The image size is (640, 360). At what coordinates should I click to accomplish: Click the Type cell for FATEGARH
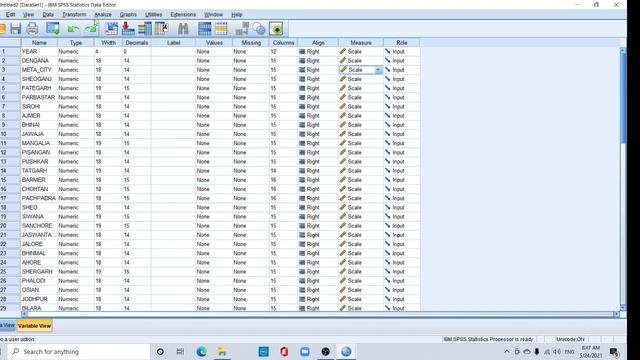(76, 88)
